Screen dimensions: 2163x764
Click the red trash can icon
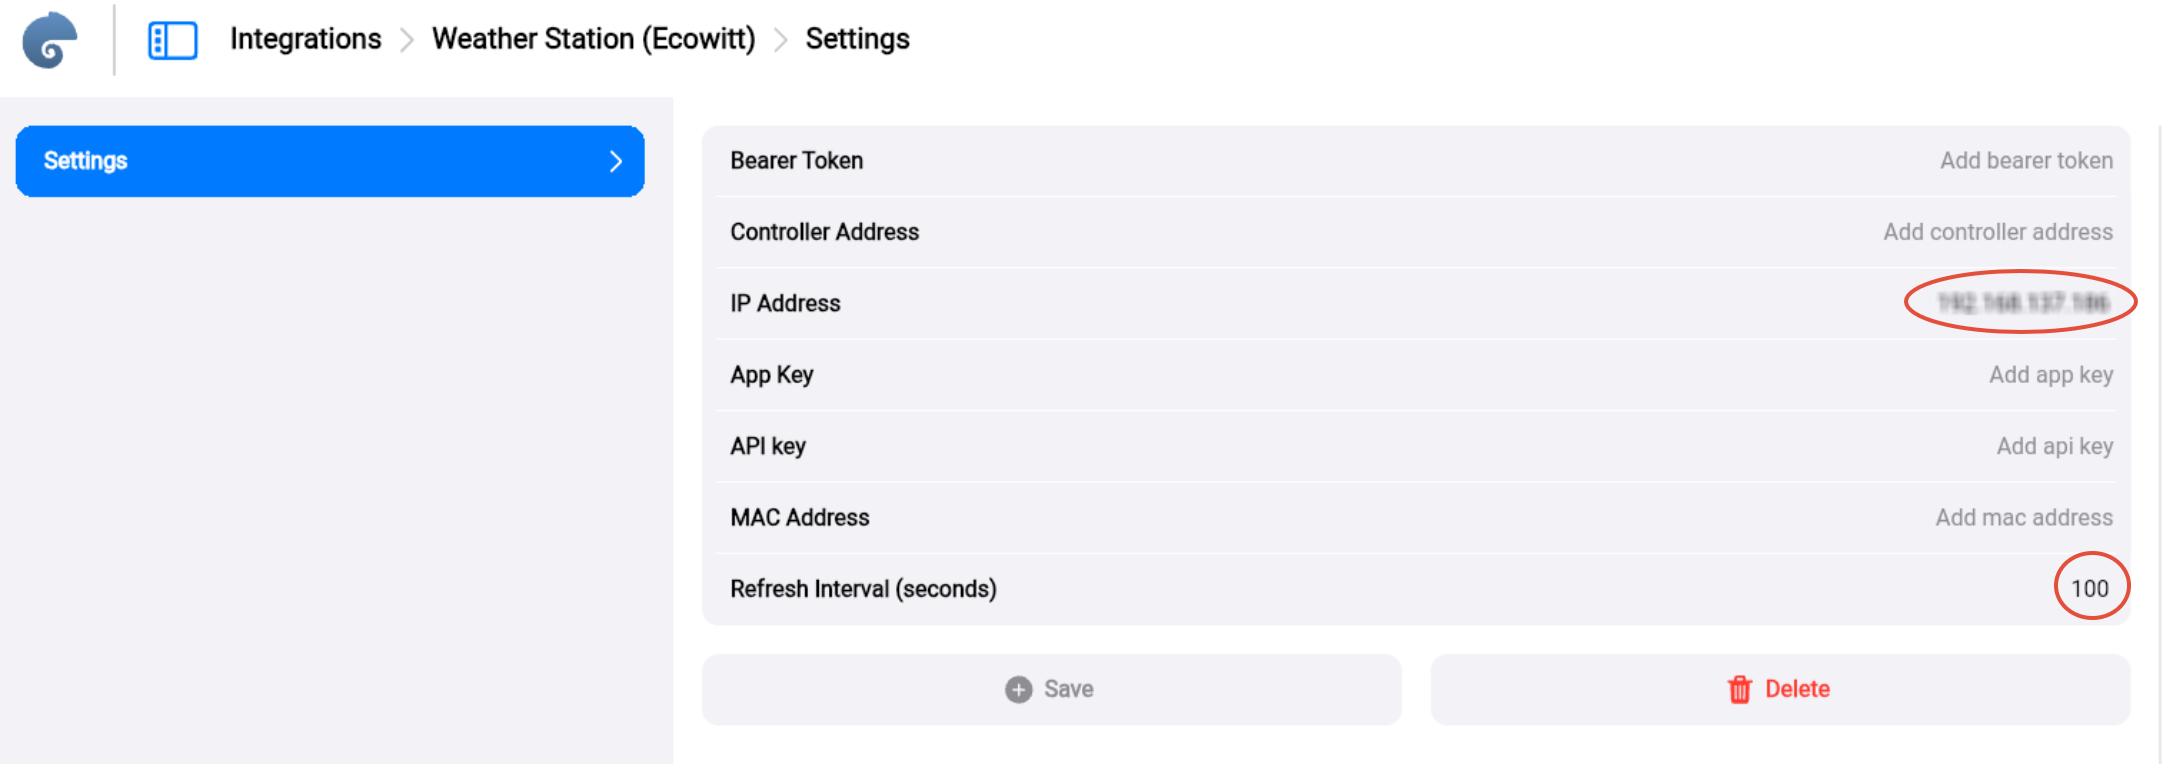tap(1739, 689)
